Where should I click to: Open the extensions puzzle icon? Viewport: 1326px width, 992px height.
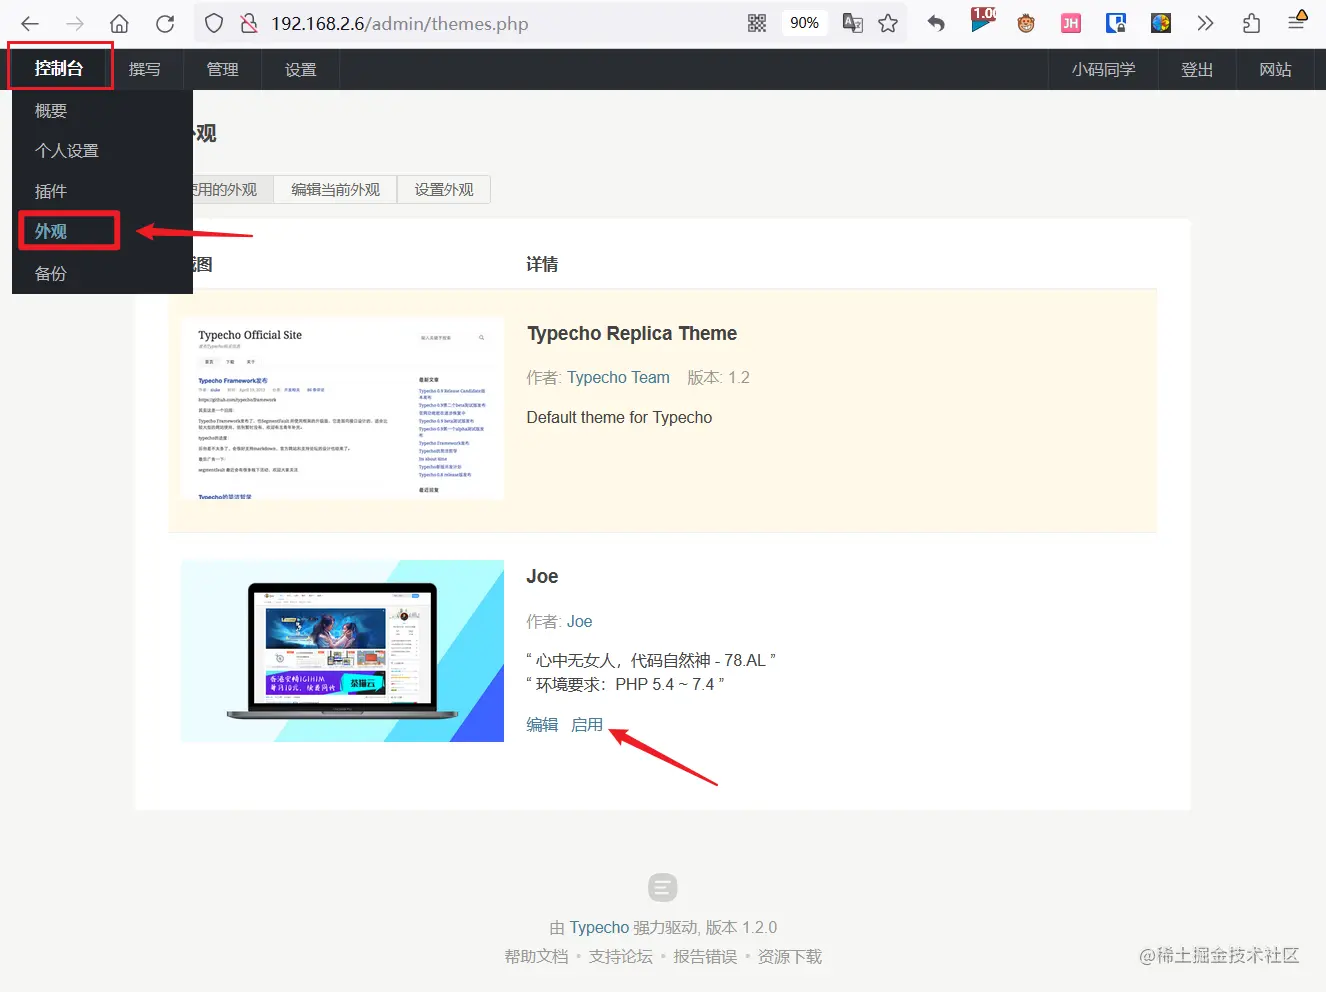pos(1251,23)
